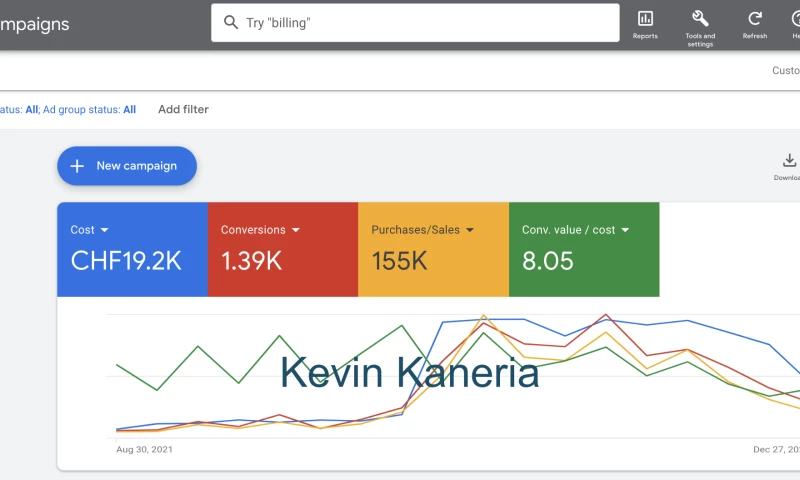Image resolution: width=800 pixels, height=480 pixels.
Task: Expand the Conversions metric dropdown arrow
Action: [x=295, y=230]
